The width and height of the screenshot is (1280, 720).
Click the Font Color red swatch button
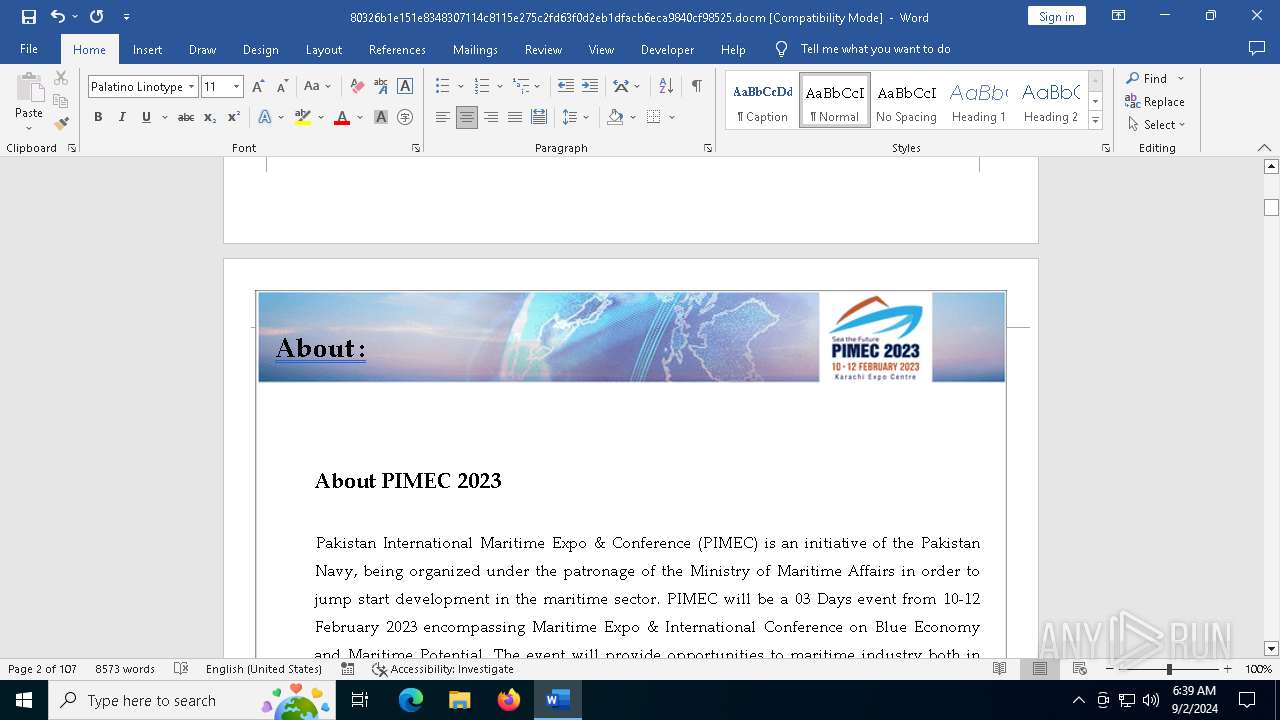pyautogui.click(x=342, y=117)
